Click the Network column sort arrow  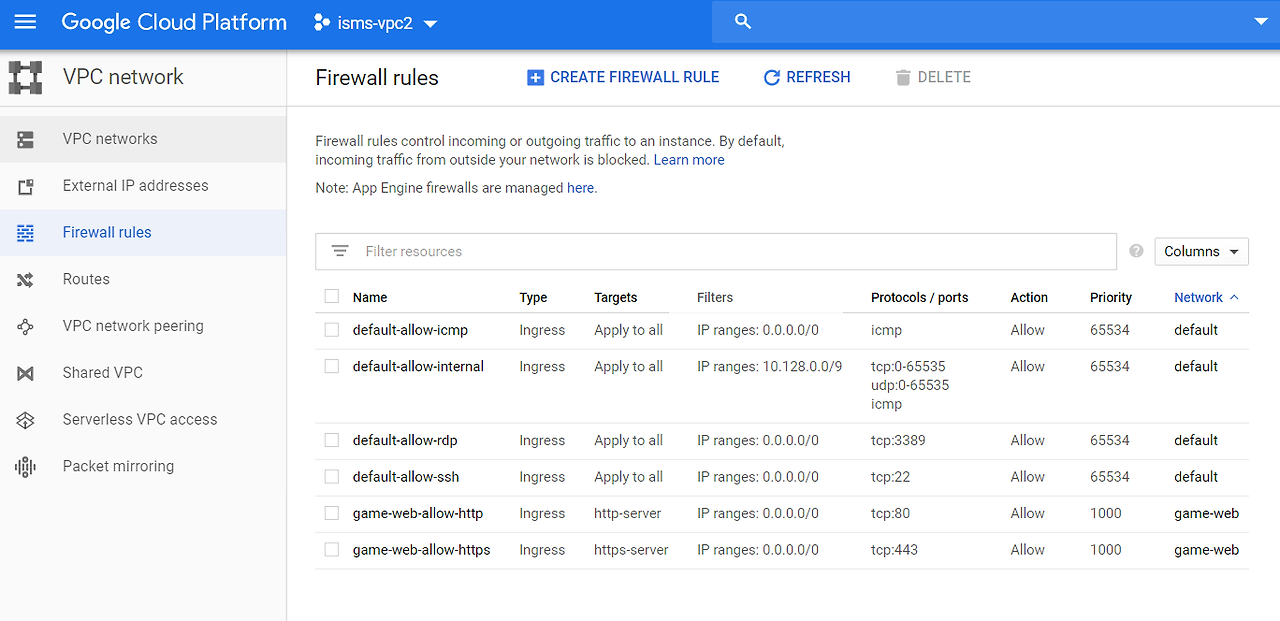(1234, 297)
